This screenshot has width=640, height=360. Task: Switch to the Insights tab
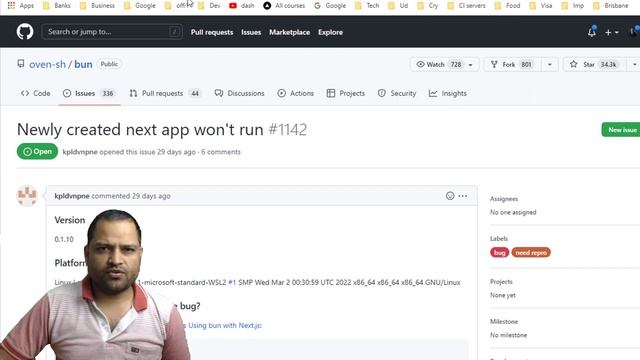448,93
